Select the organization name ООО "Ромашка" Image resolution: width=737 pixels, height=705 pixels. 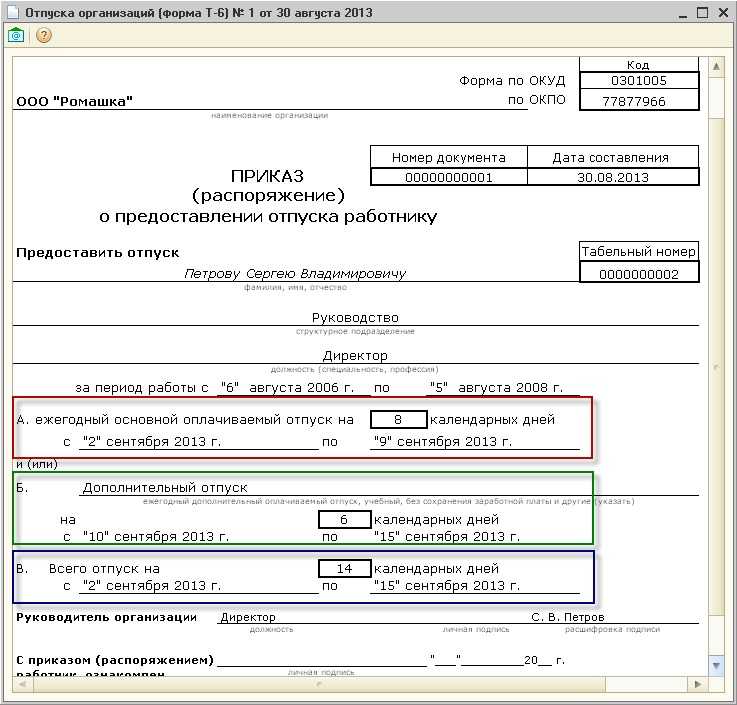click(74, 101)
